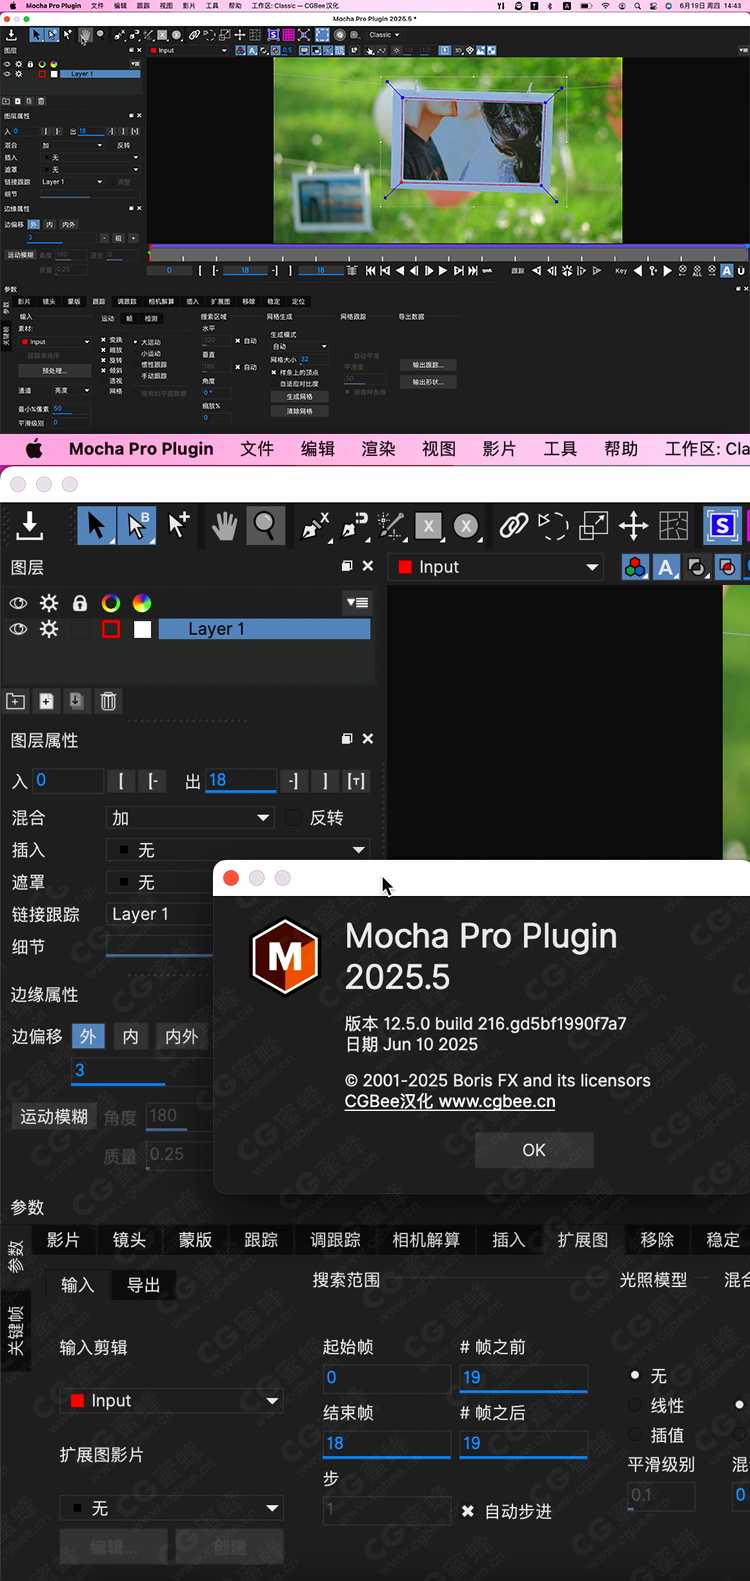Click the set in-point '[' bracket button
This screenshot has width=750, height=1581.
point(121,781)
